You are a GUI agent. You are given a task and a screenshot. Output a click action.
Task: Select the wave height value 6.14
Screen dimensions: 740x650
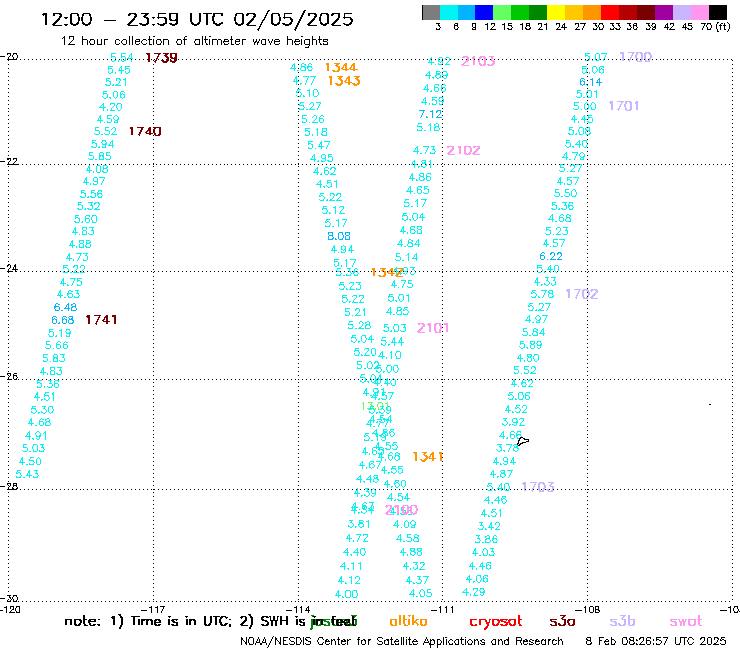click(591, 82)
